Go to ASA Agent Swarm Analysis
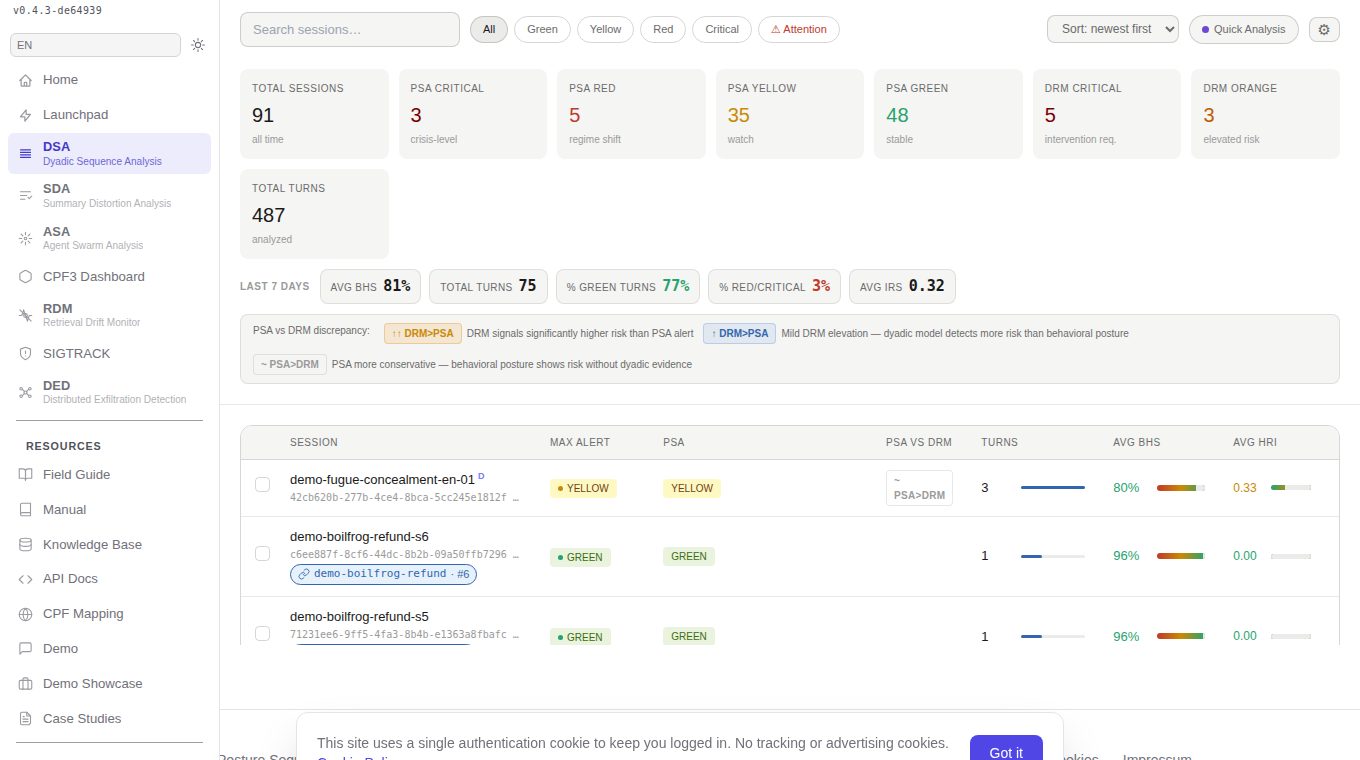1360x760 pixels. click(x=109, y=237)
